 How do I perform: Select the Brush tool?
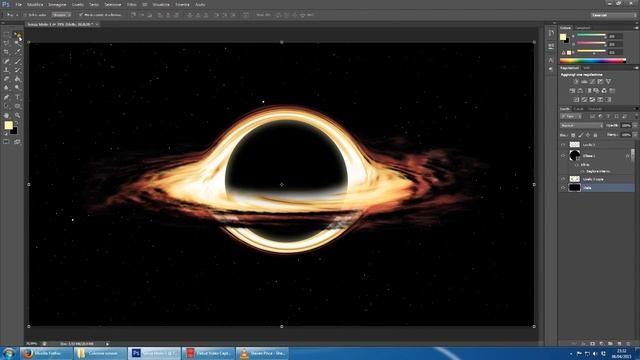click(18, 61)
